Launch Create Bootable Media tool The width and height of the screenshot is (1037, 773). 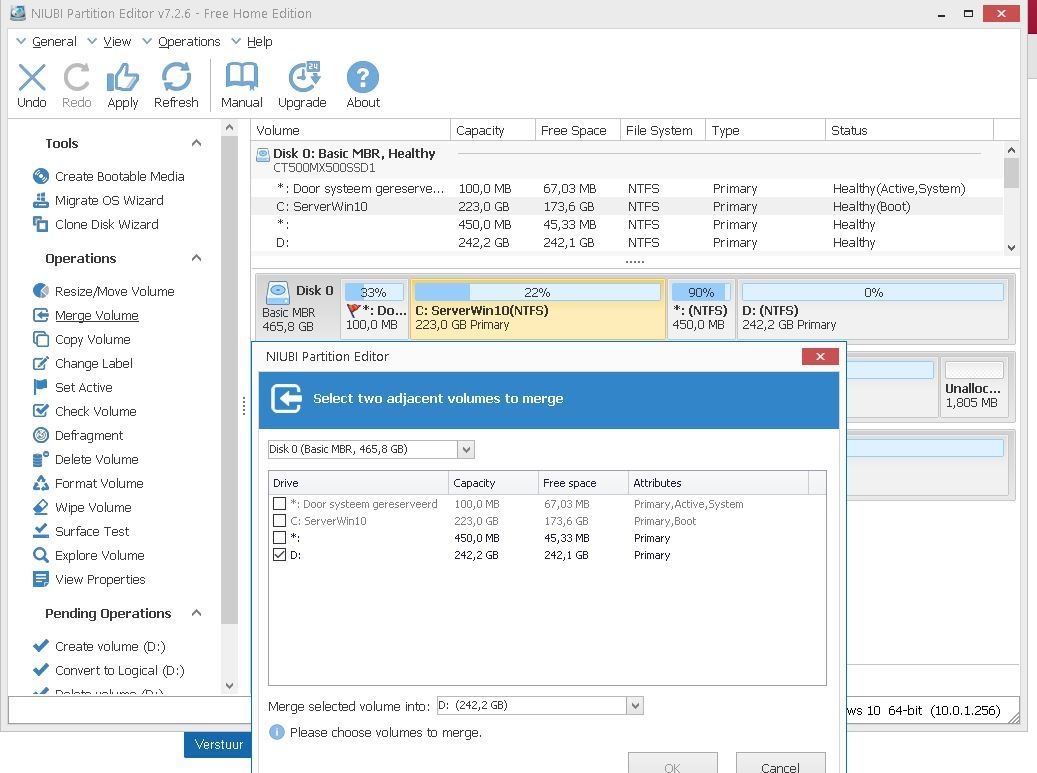(119, 177)
